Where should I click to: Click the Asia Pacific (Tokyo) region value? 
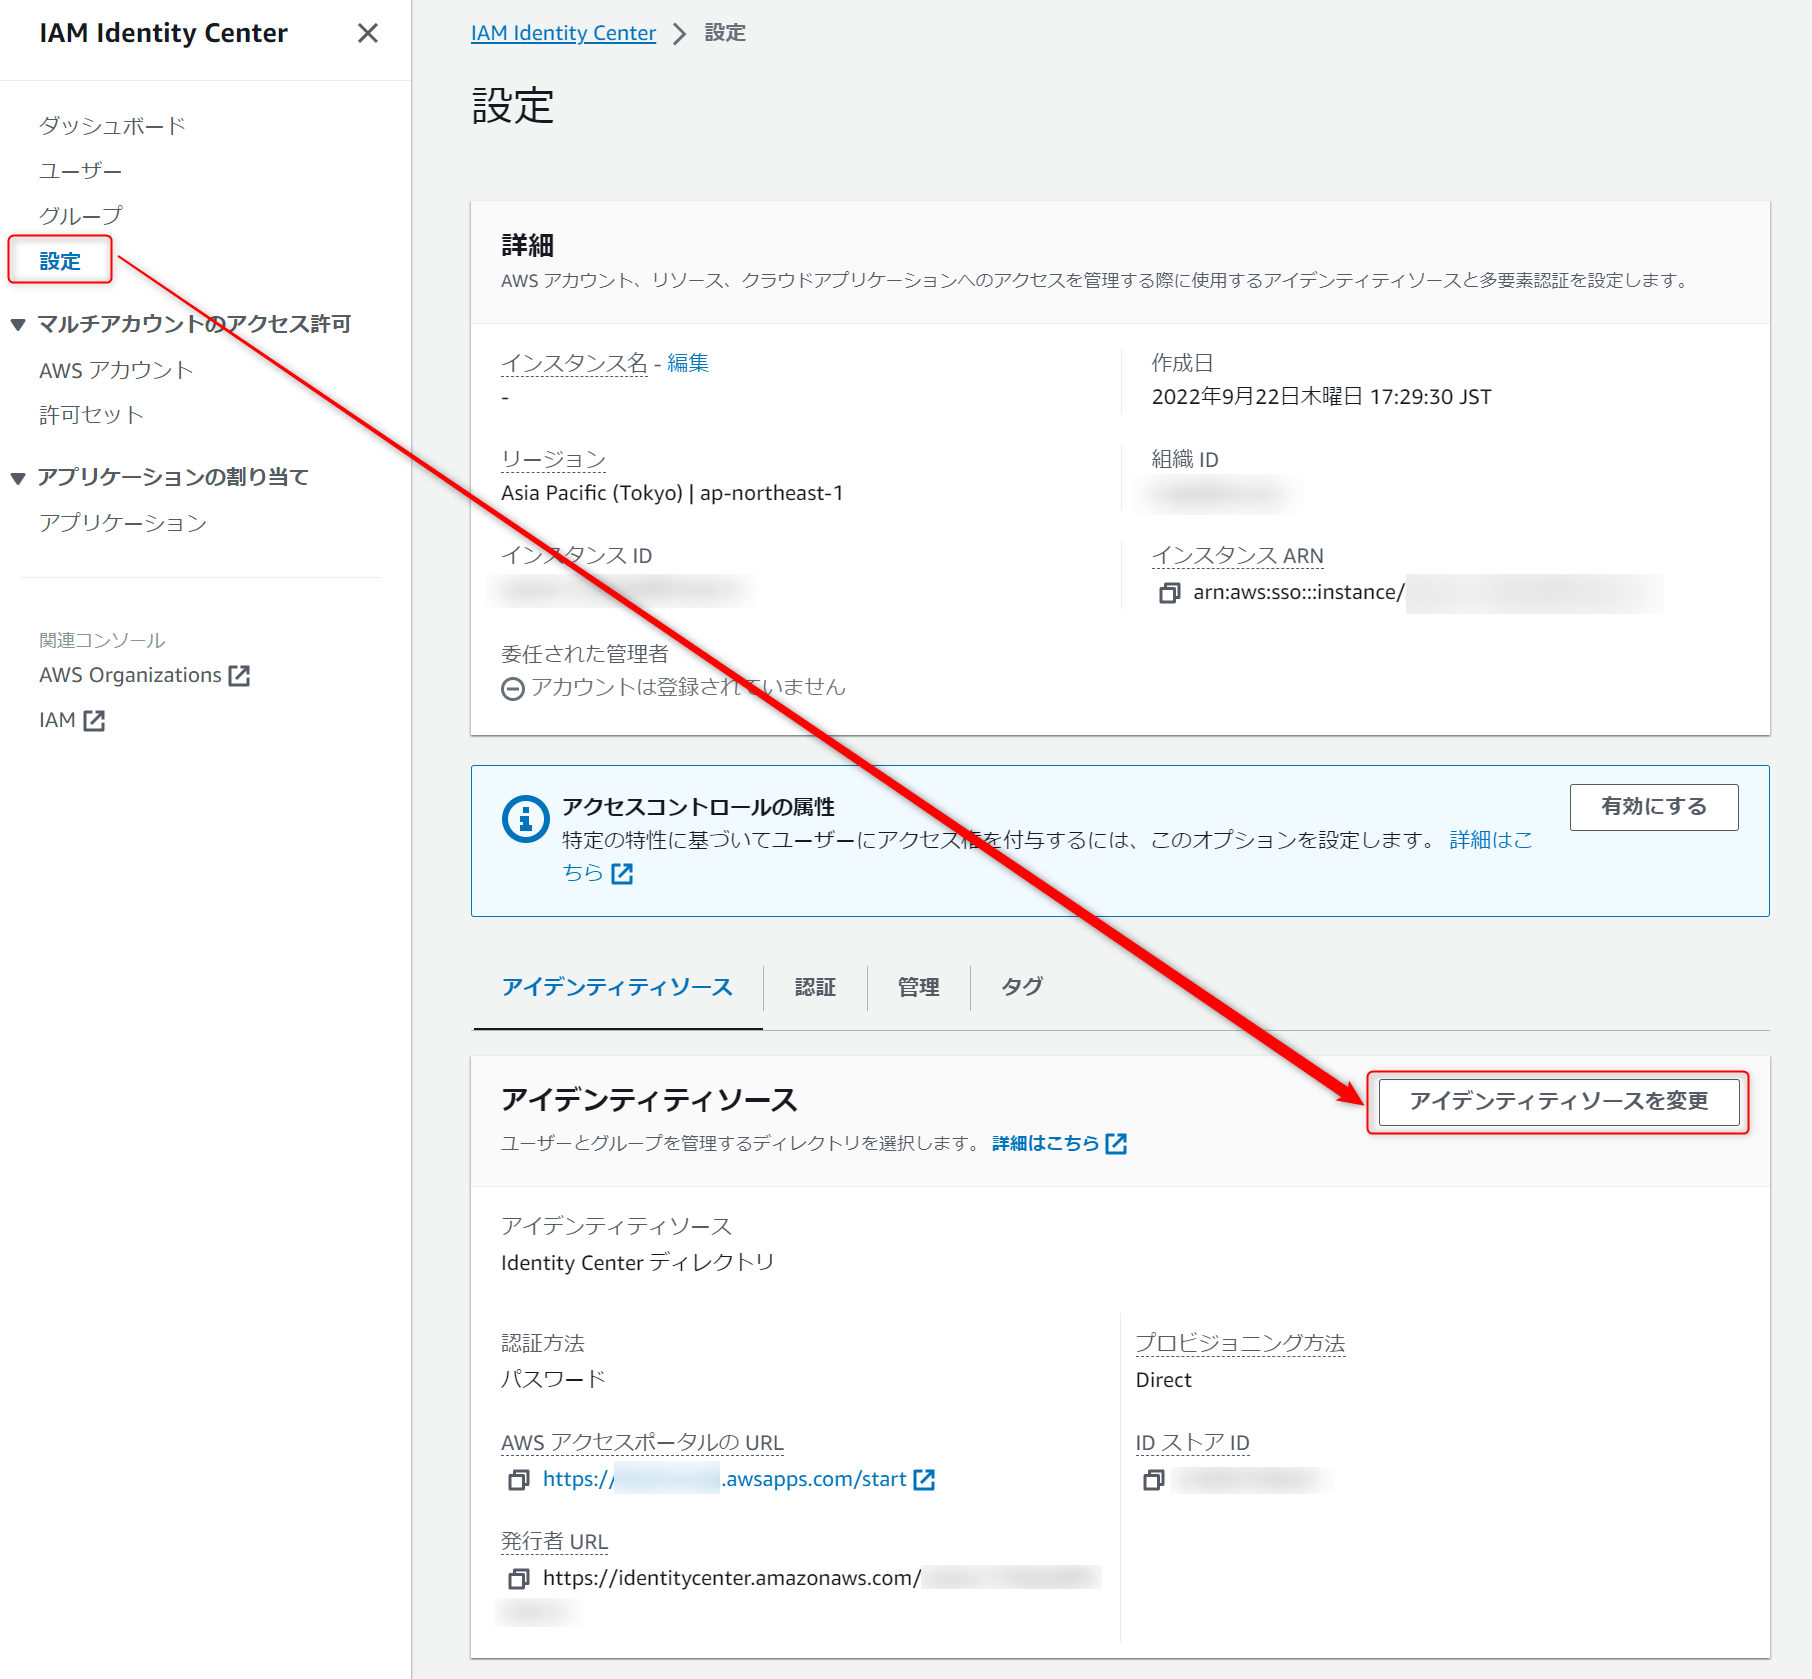(x=672, y=493)
